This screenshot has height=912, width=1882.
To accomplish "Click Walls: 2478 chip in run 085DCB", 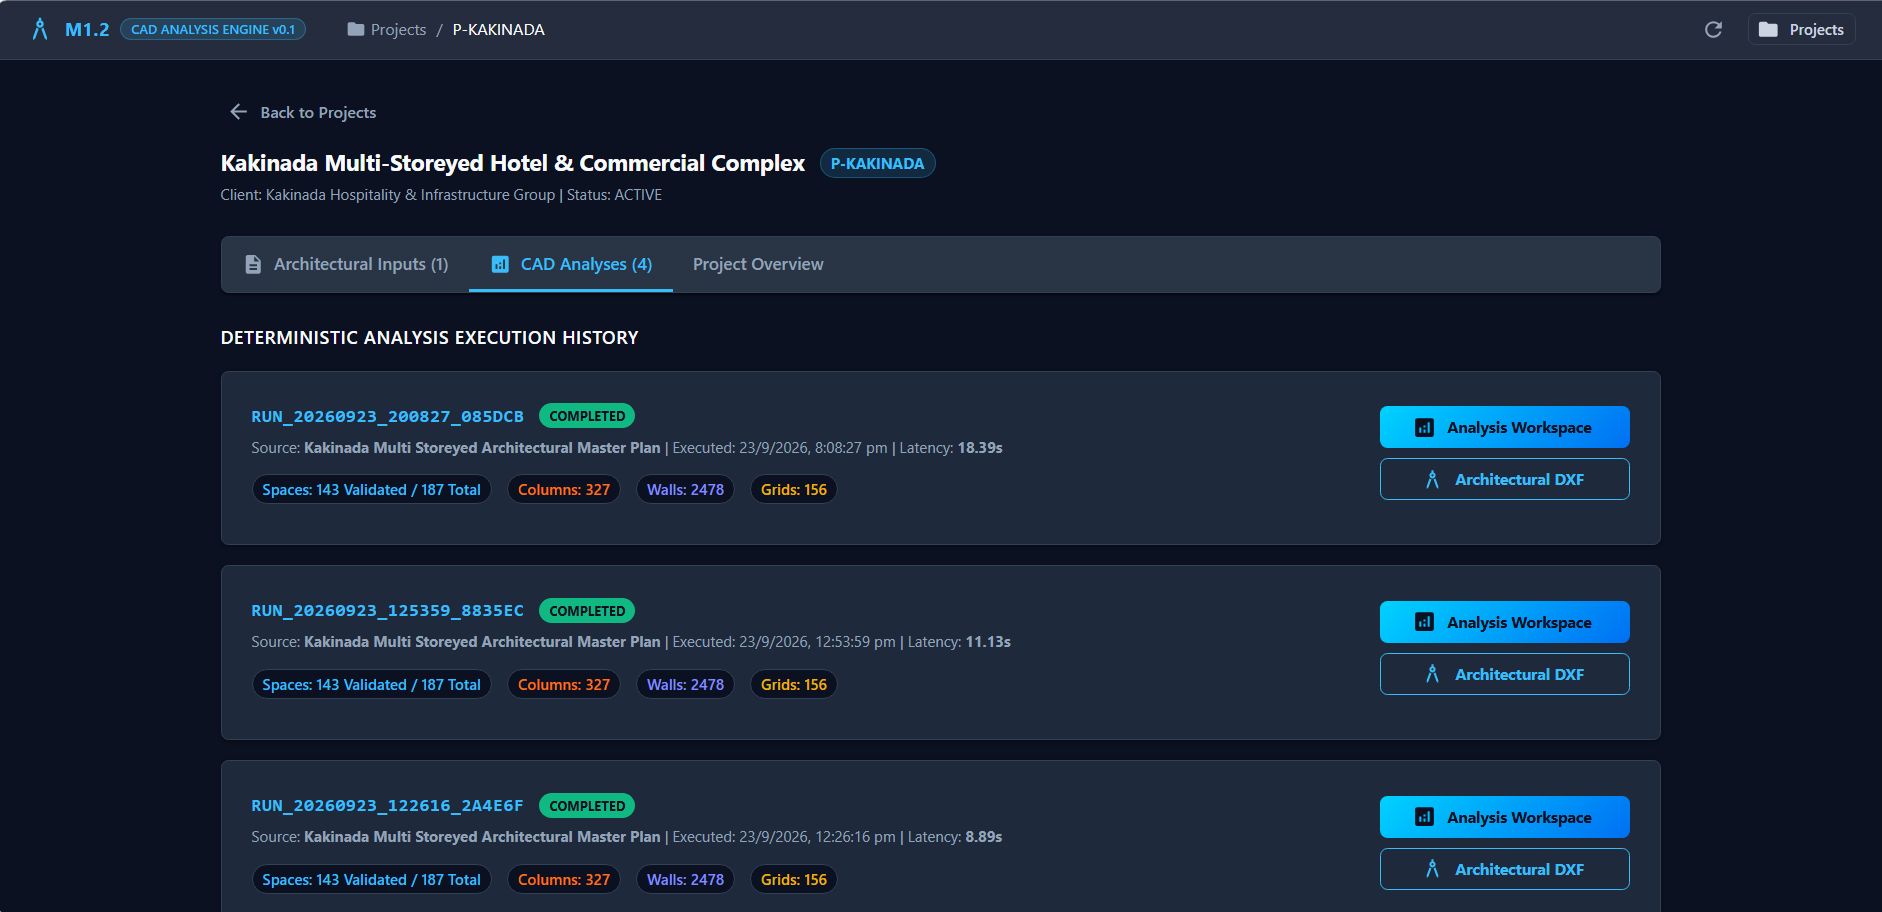I will pos(685,490).
